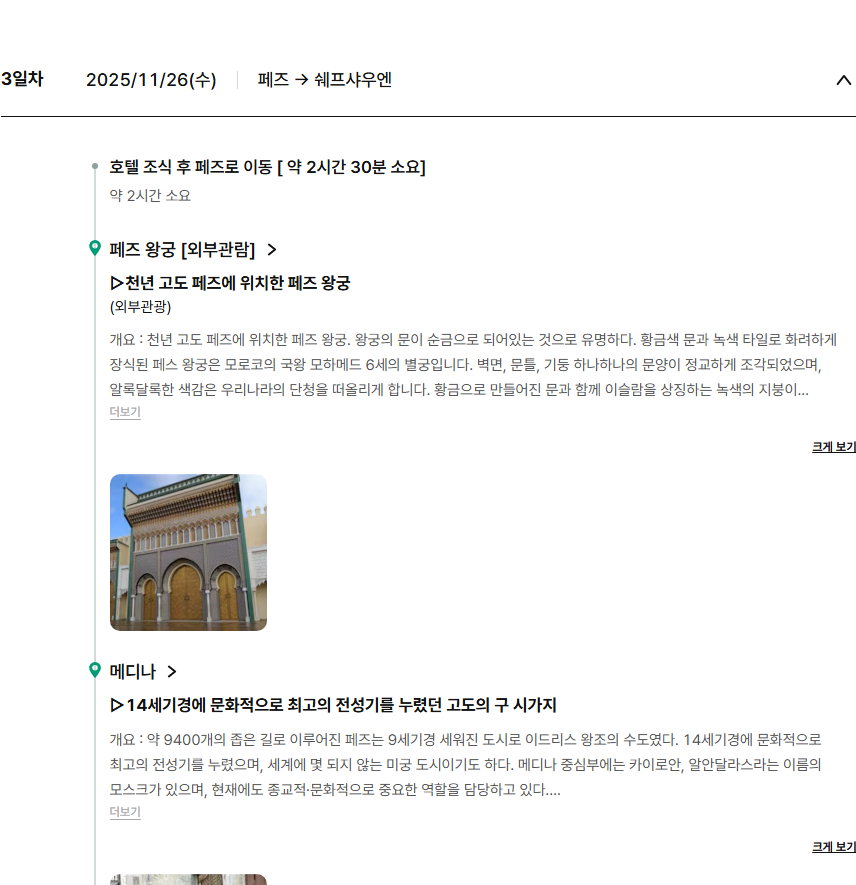This screenshot has width=856, height=885.
Task: Collapse the 3일차 itinerary section chevron
Action: pos(843,80)
